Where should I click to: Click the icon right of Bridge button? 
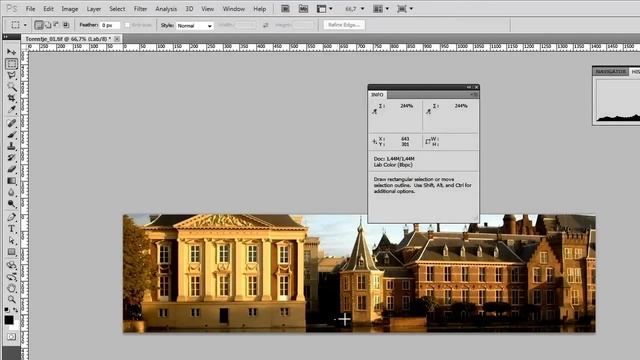303,9
